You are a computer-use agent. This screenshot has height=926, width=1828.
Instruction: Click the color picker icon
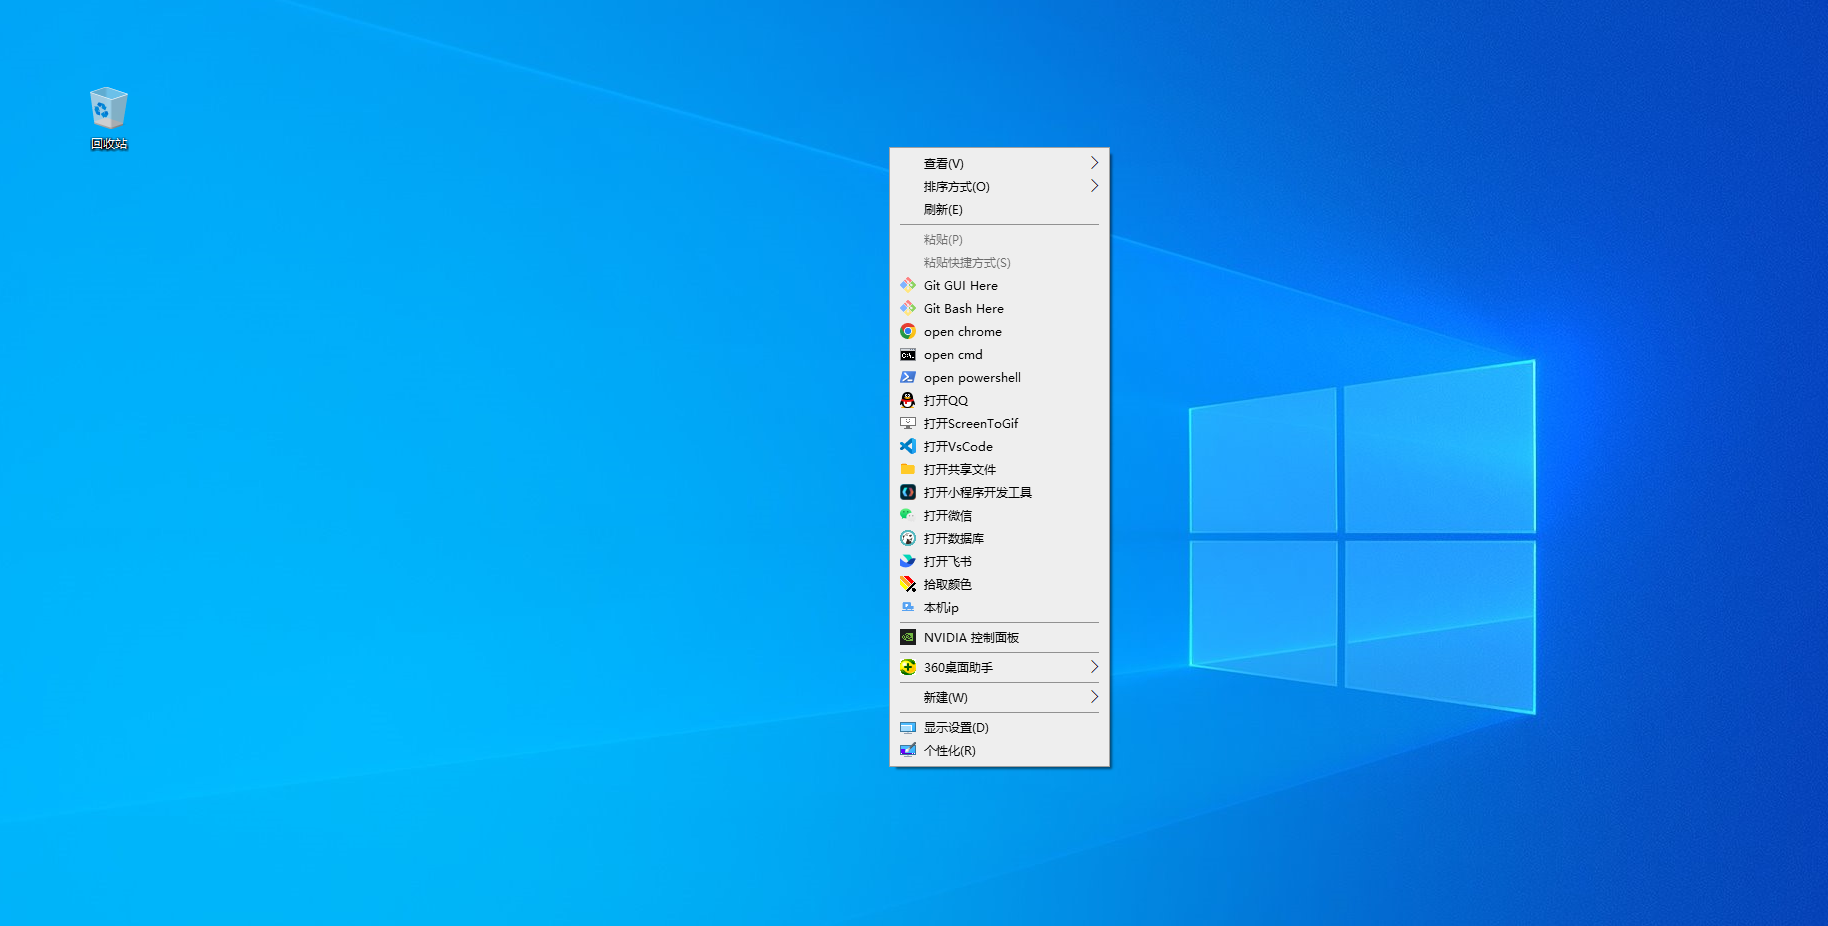point(908,584)
